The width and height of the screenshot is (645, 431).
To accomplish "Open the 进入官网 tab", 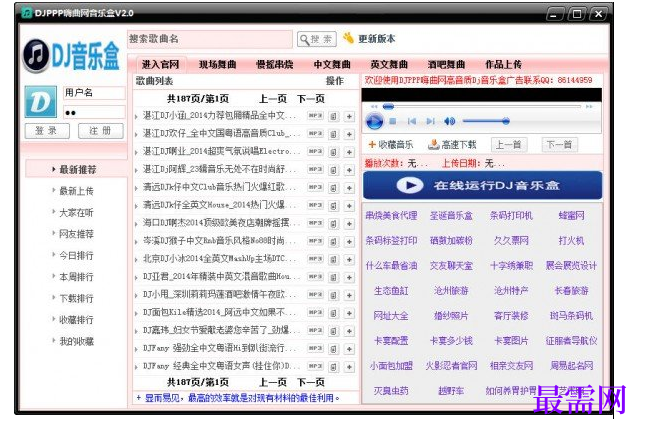I will point(160,65).
